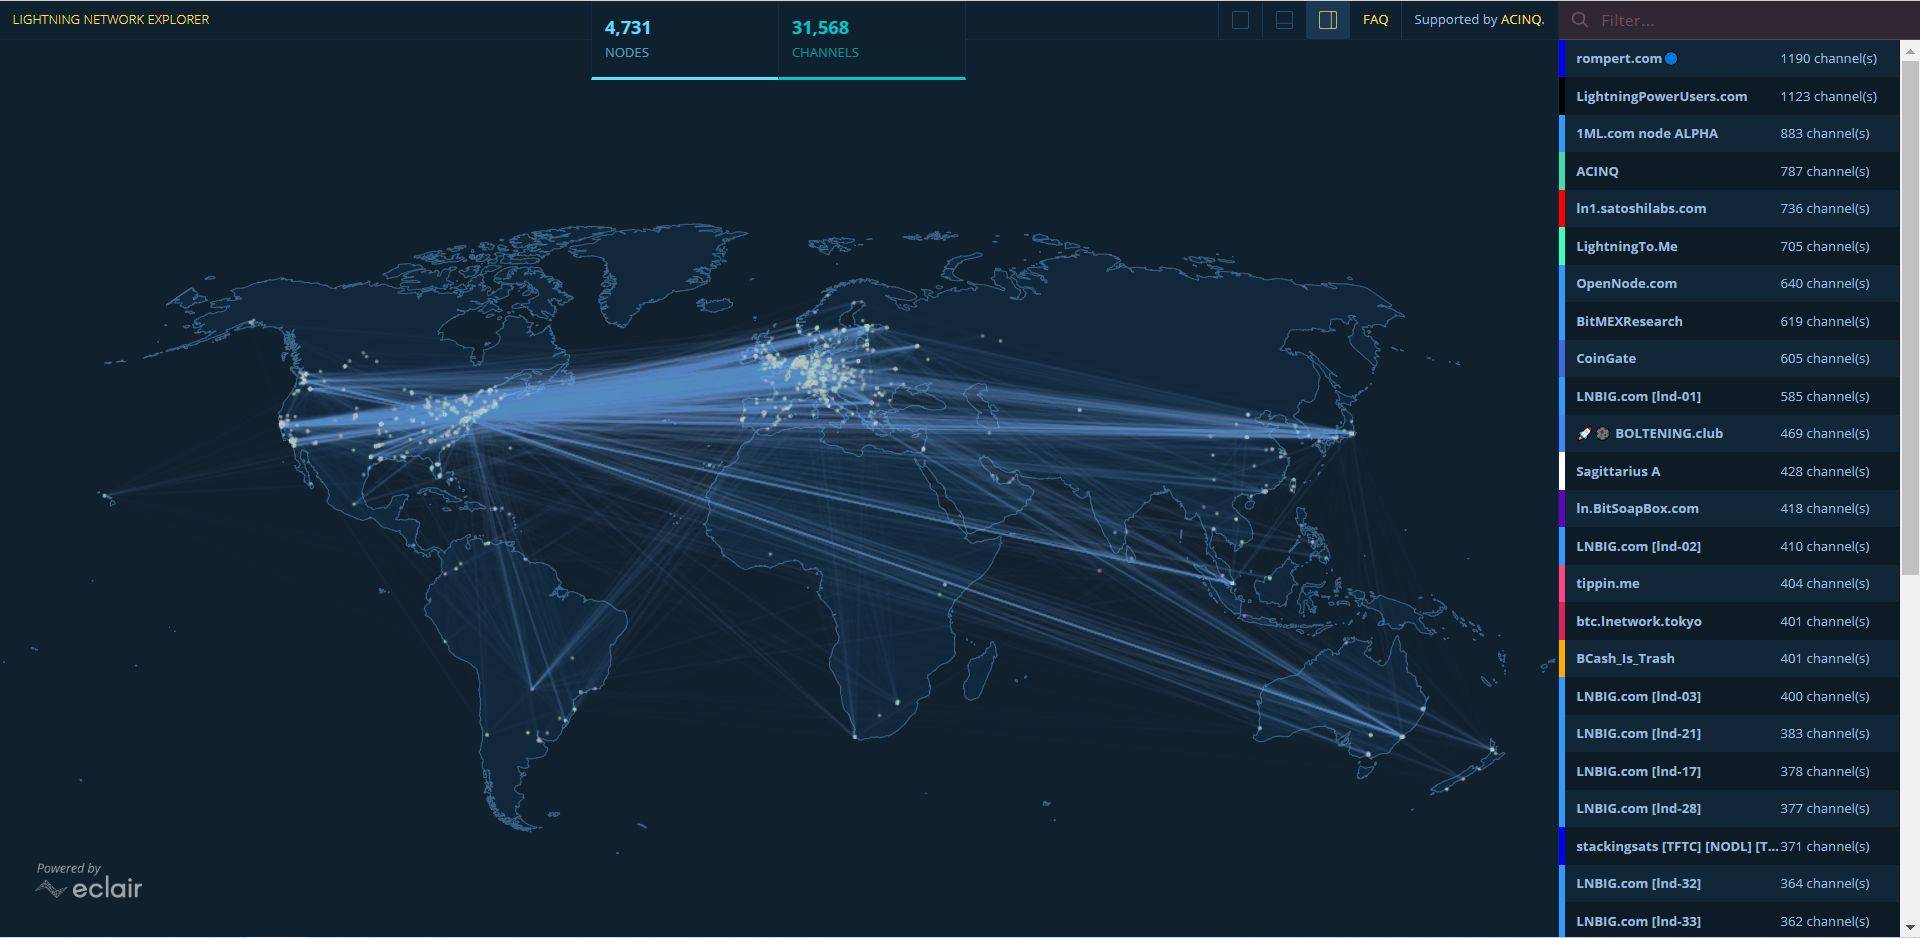The height and width of the screenshot is (938, 1920).
Task: Click the rocket emoji before BOLTENING.club
Action: 1583,433
